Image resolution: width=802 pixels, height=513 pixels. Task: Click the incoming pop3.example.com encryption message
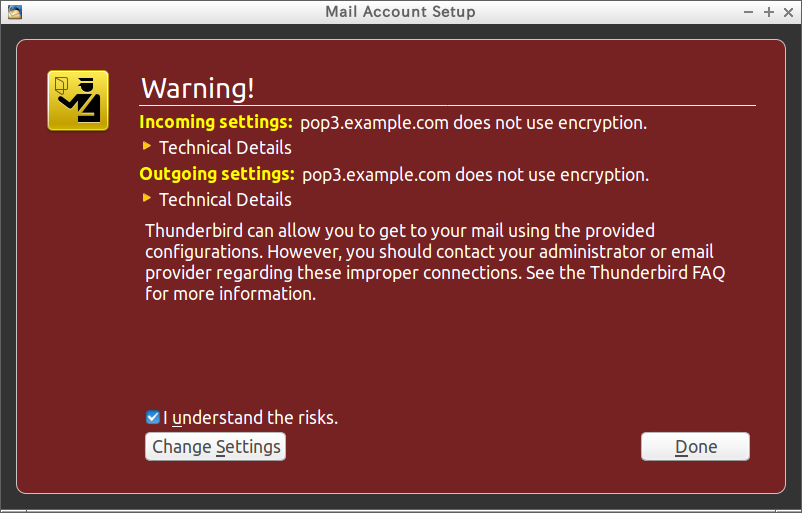(x=473, y=123)
